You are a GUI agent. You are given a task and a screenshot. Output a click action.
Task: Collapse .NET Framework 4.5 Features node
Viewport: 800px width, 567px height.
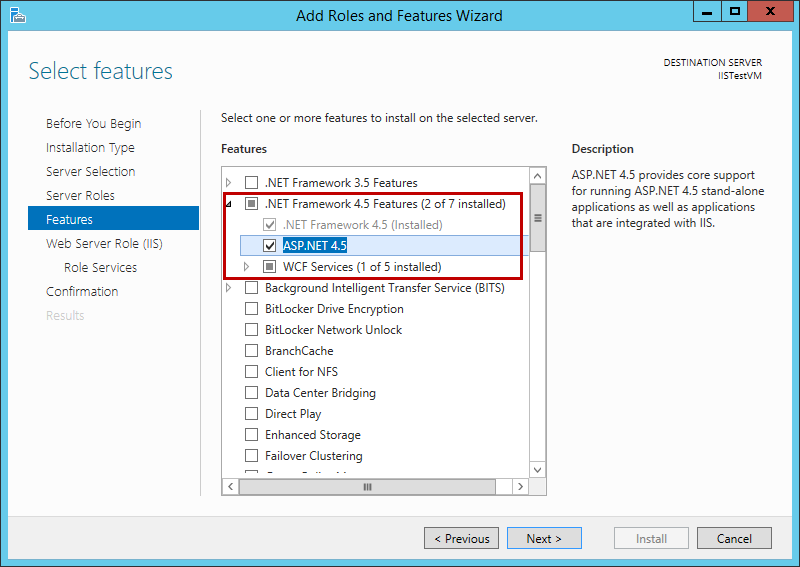coord(229,204)
